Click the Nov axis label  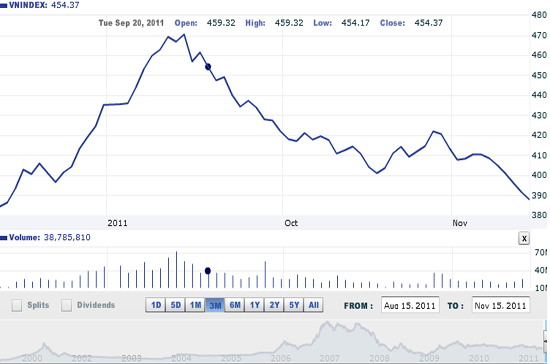tap(460, 223)
